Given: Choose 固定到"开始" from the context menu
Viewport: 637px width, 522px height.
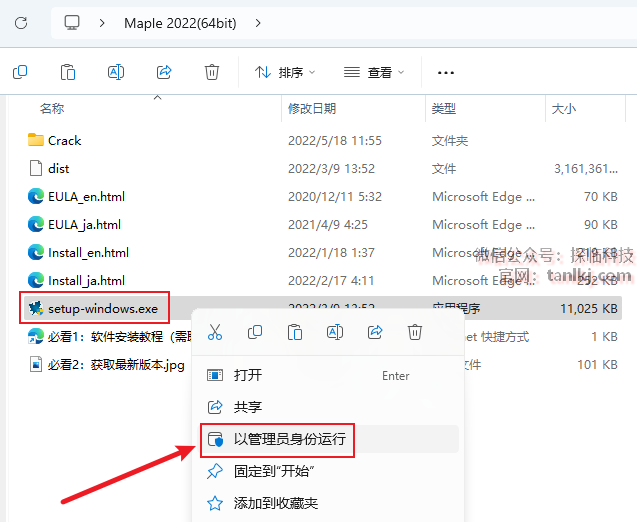Looking at the screenshot, I should click(x=328, y=471).
